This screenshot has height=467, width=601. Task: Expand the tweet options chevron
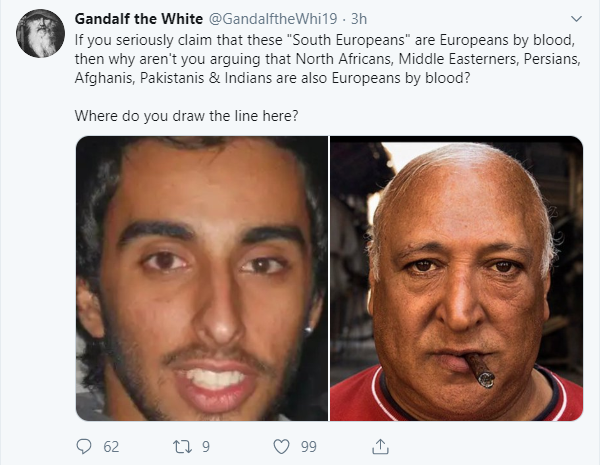[576, 19]
